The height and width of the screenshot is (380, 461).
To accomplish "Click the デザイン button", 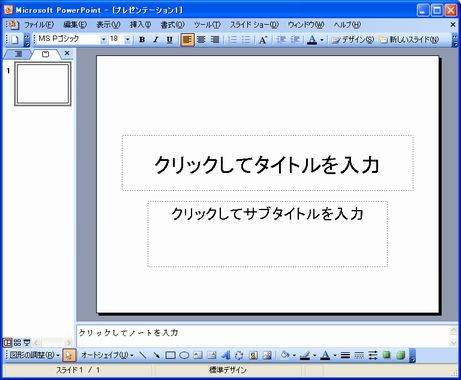I will tap(353, 40).
